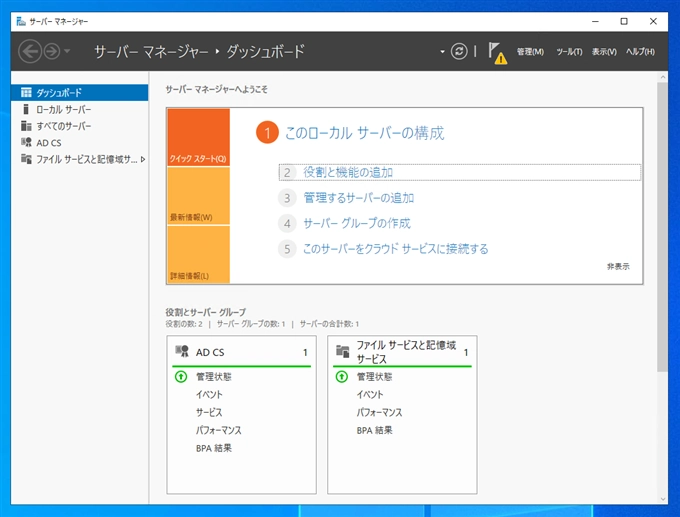Click the forward navigation arrow

point(52,52)
